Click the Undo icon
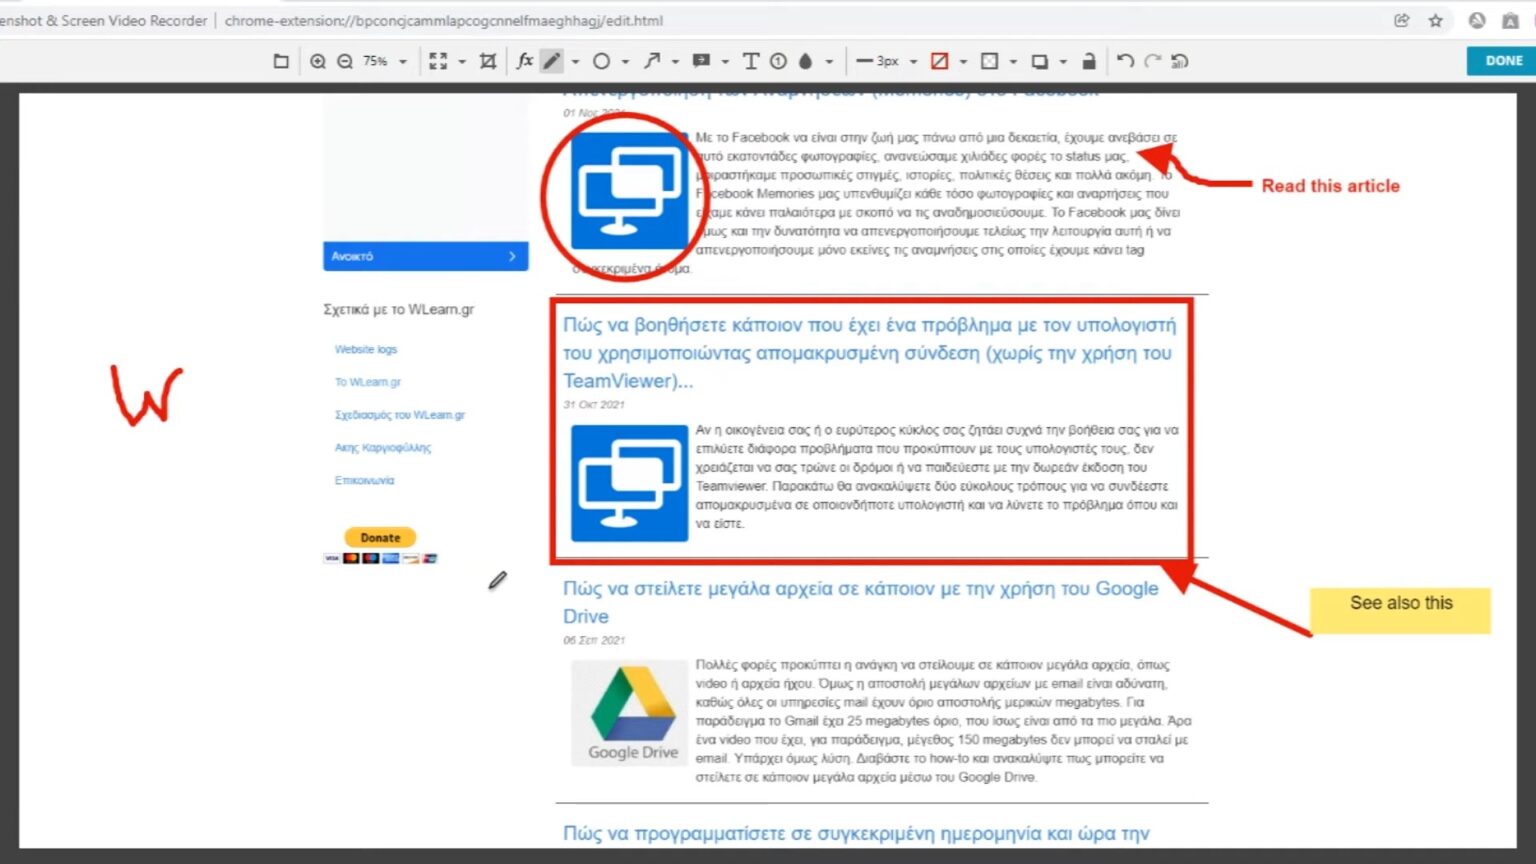 1124,61
